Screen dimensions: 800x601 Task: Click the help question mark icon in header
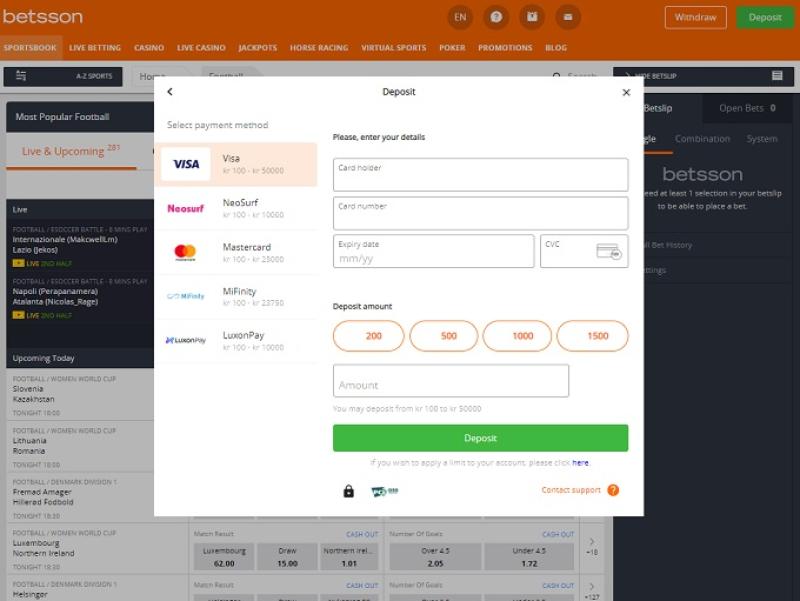coord(496,17)
